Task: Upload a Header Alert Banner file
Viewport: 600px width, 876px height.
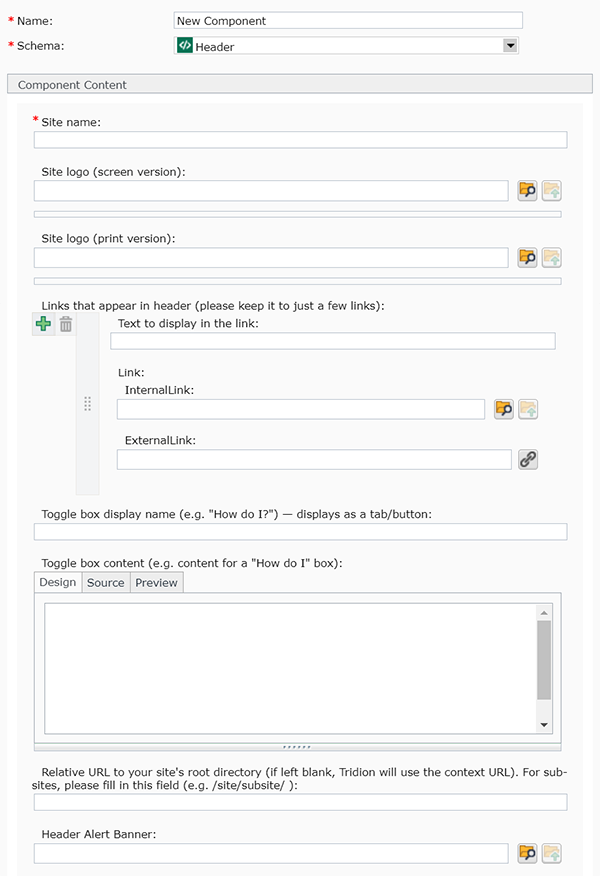Action: coord(551,853)
